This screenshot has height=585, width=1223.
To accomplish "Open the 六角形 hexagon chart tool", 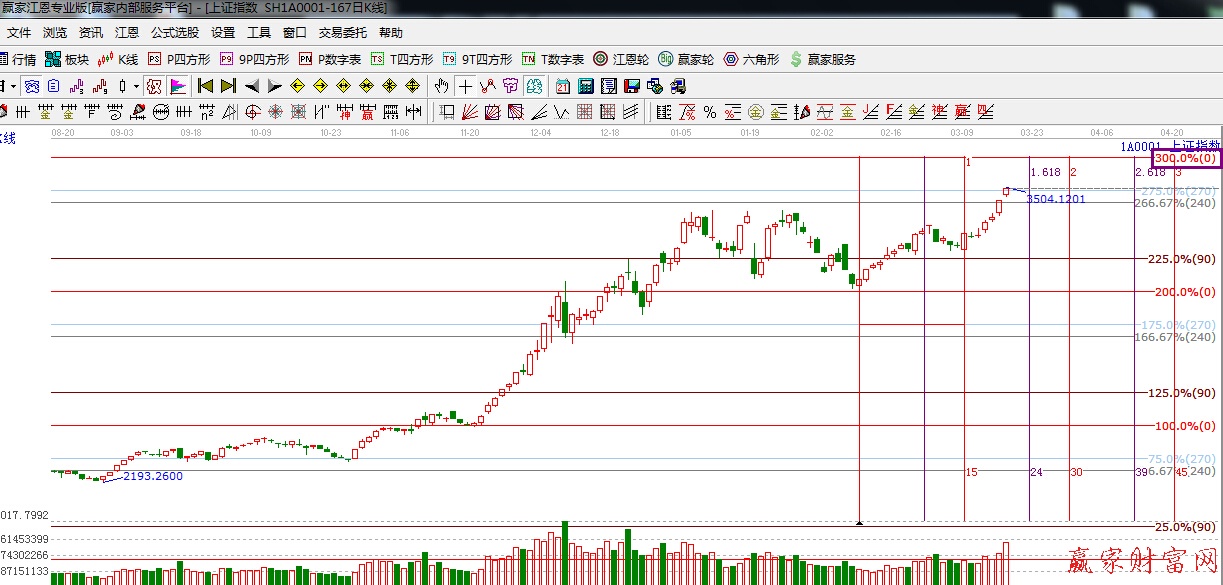I will 751,60.
